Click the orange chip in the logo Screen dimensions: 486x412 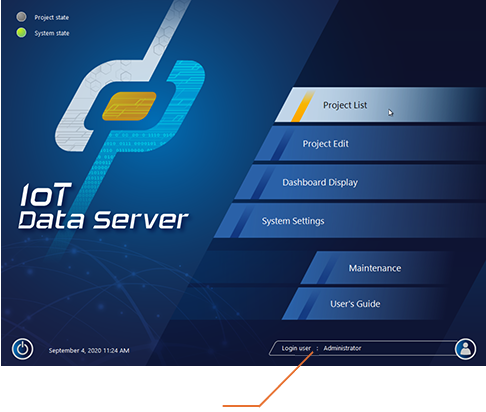coord(129,106)
